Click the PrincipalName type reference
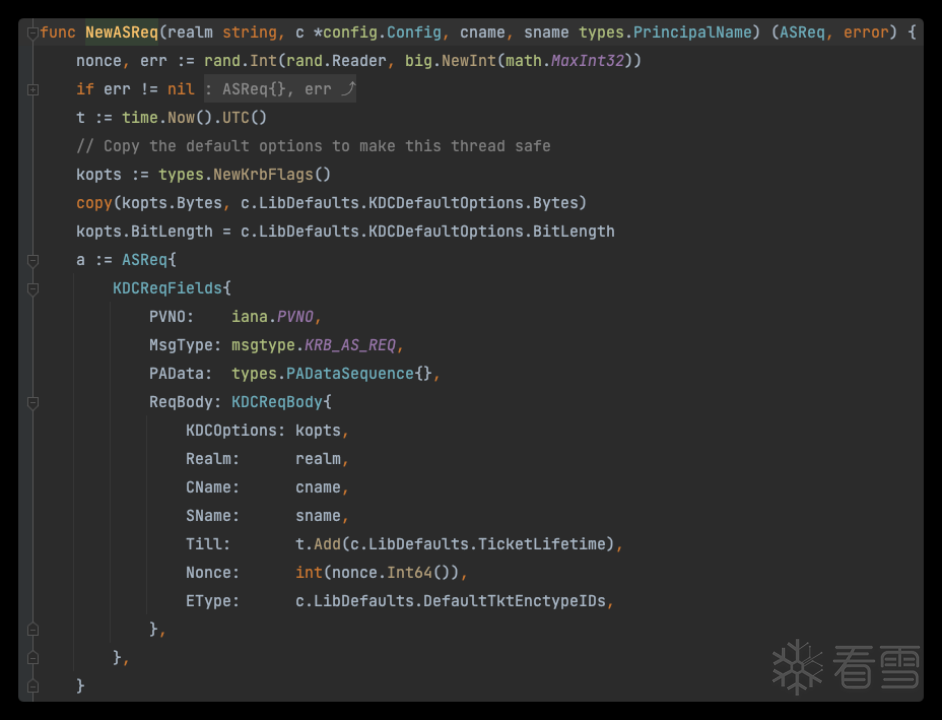Image resolution: width=942 pixels, height=720 pixels. point(692,32)
